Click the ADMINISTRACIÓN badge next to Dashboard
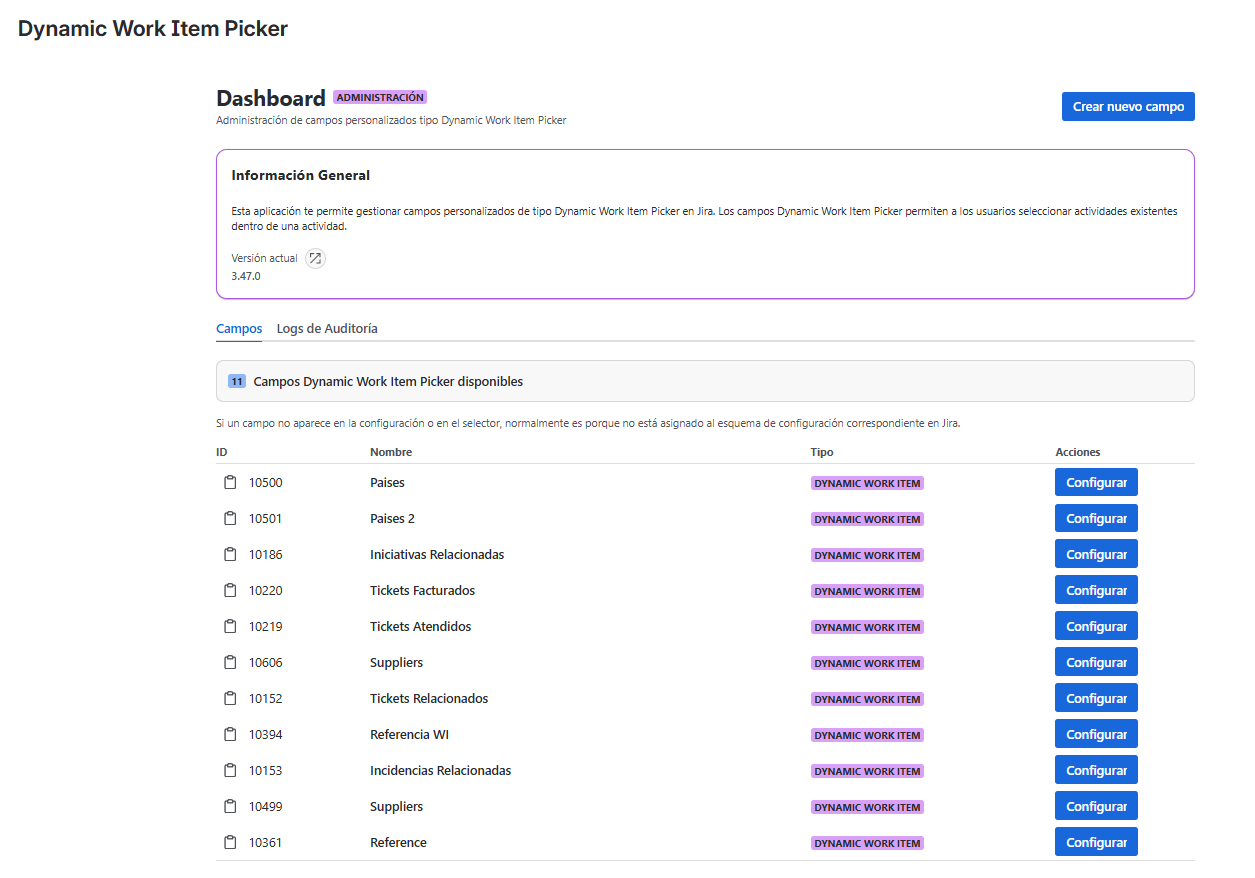1255x878 pixels. coord(380,98)
